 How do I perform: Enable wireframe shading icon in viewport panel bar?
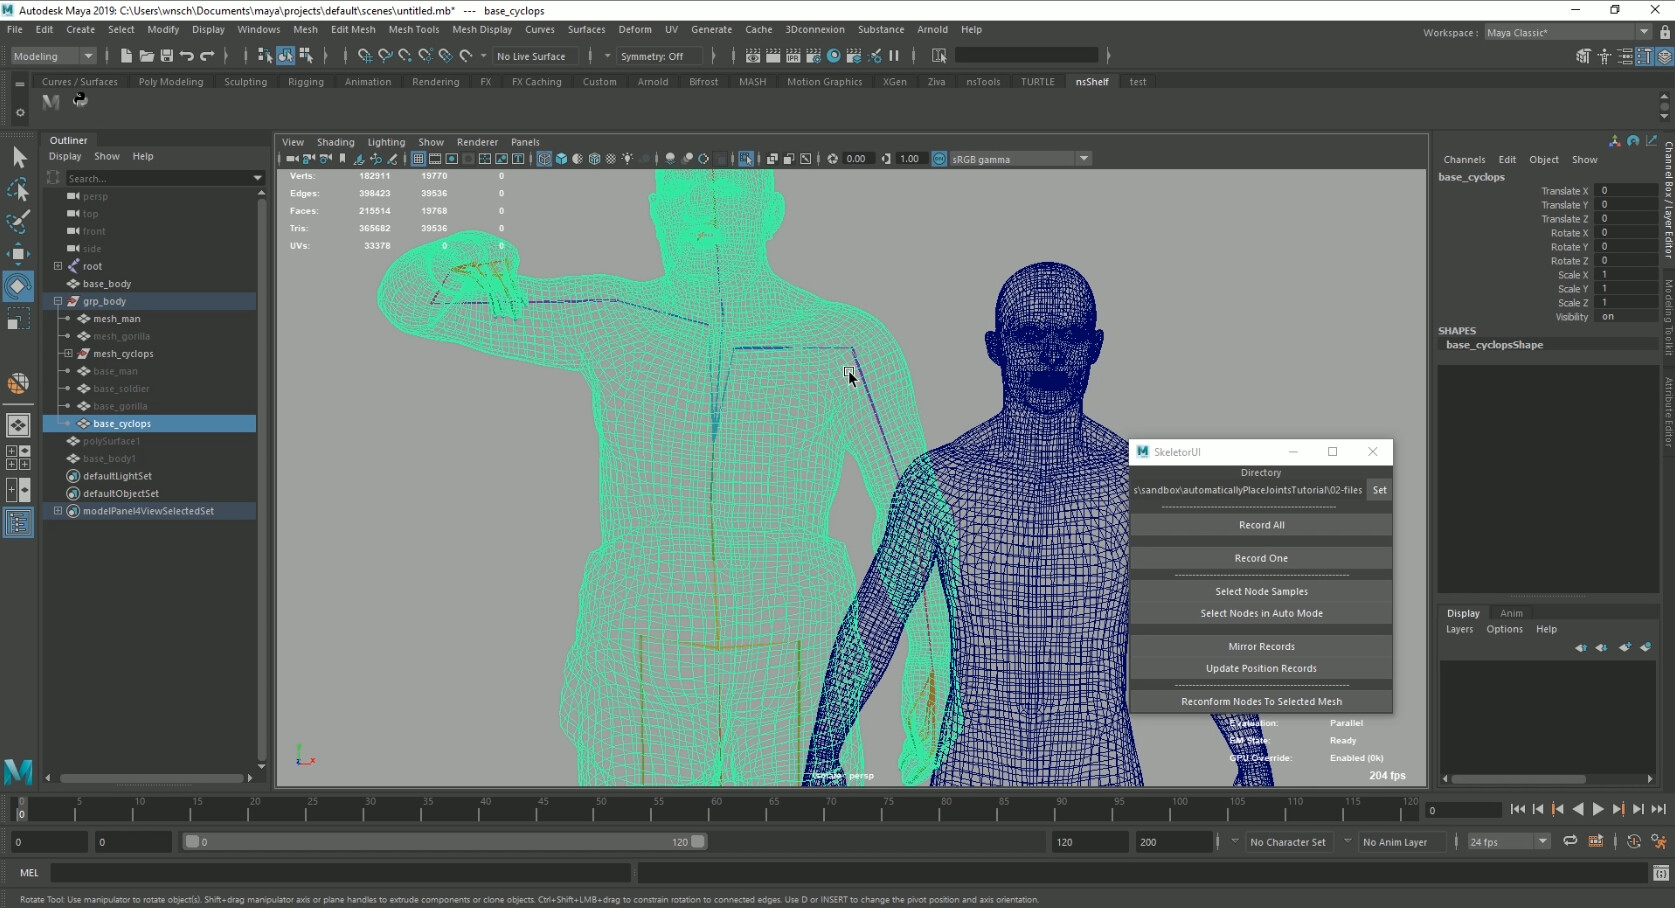[543, 158]
